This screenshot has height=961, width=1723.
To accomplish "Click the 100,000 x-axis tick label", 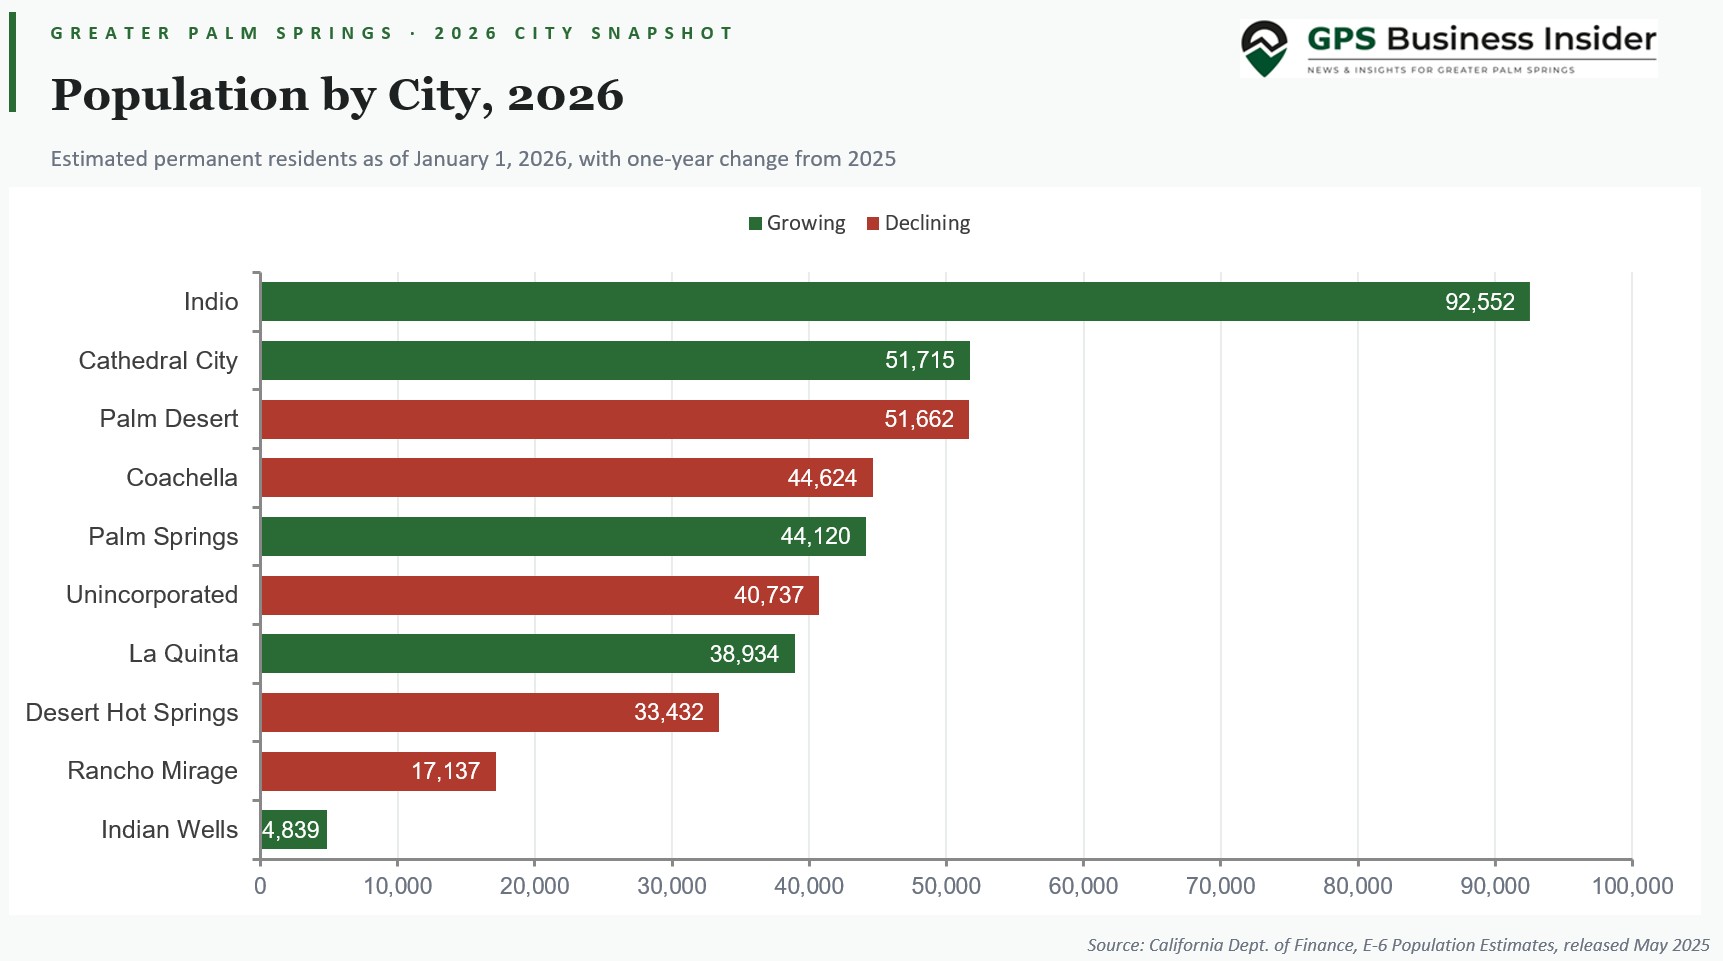I will click(x=1632, y=886).
